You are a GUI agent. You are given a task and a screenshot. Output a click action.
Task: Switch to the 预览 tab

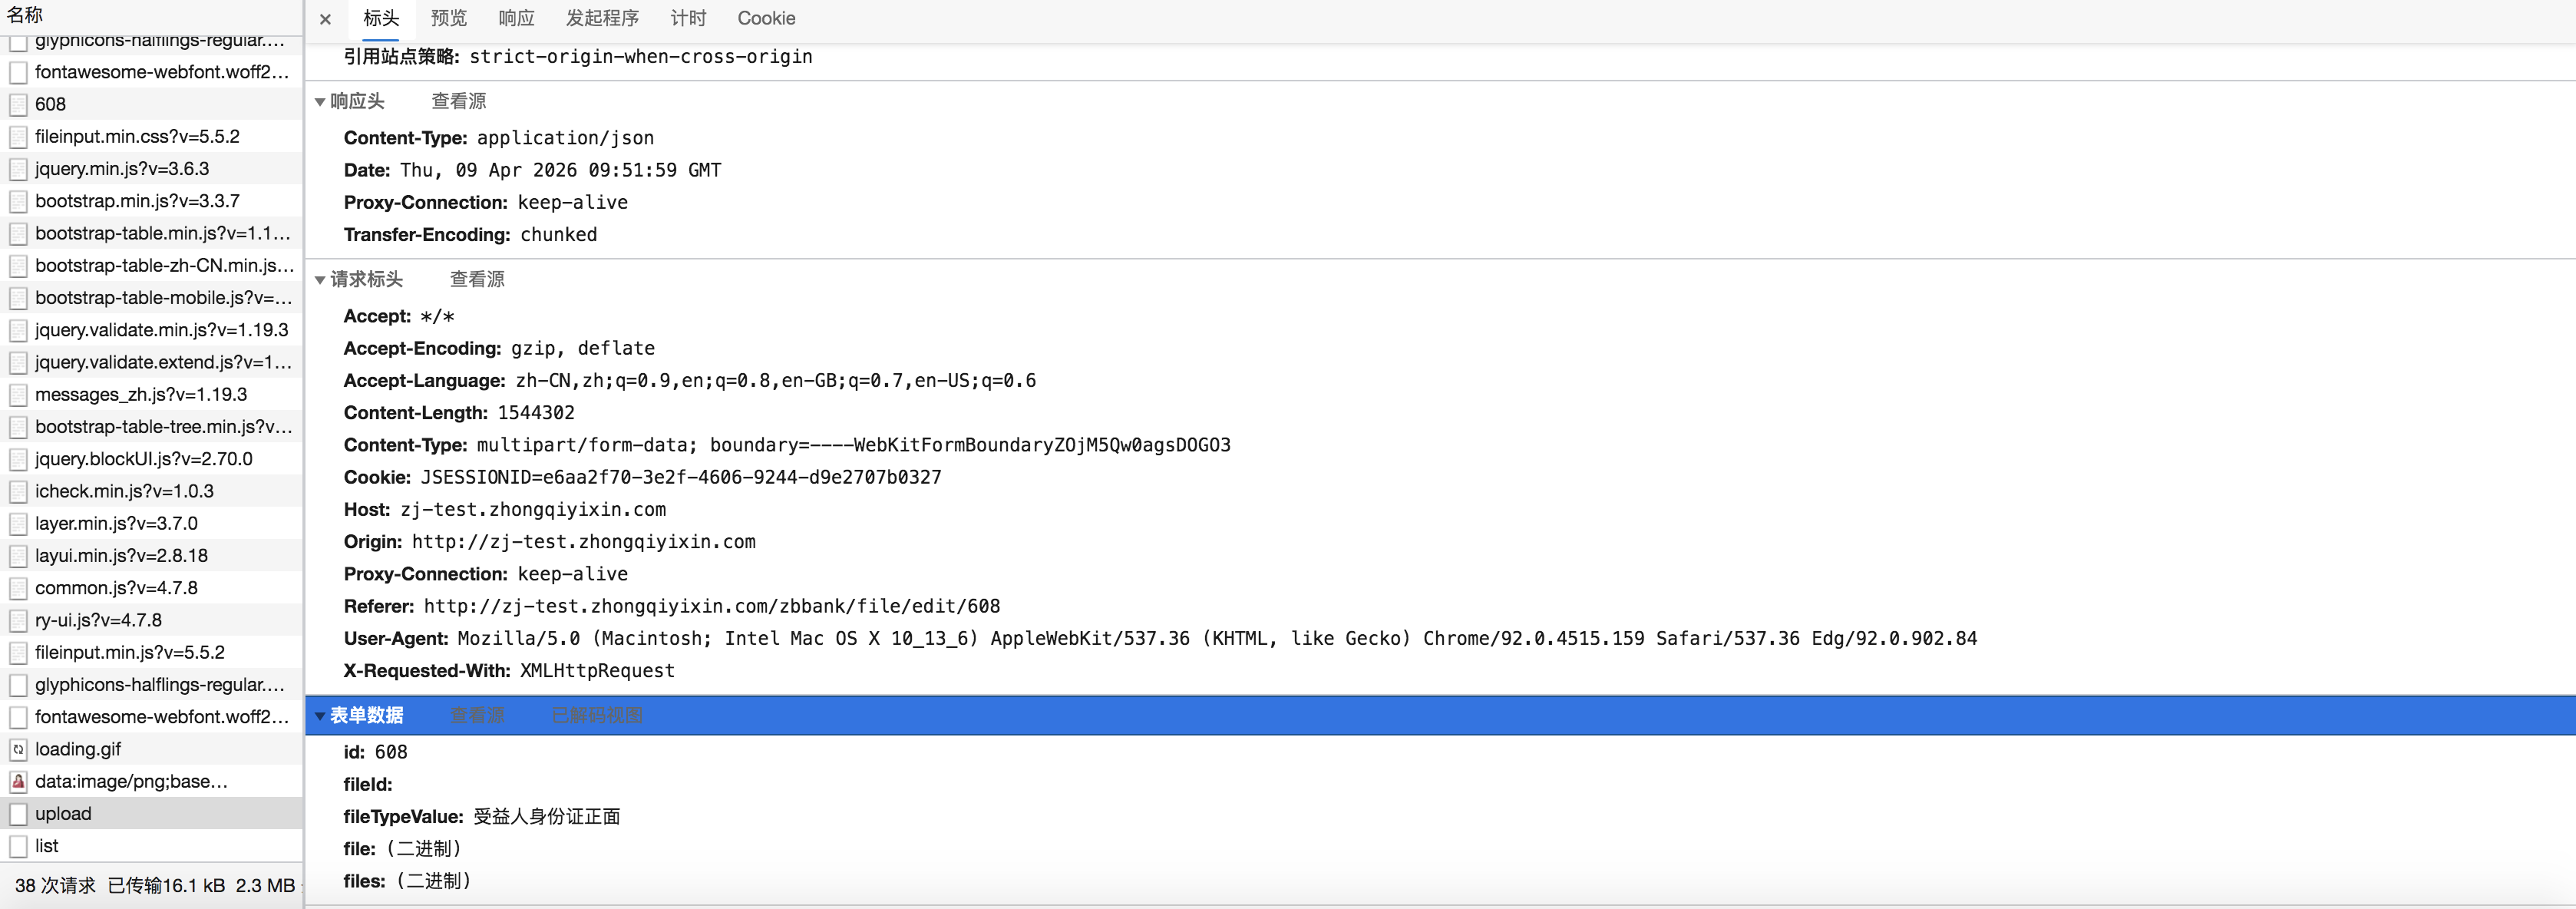click(448, 19)
